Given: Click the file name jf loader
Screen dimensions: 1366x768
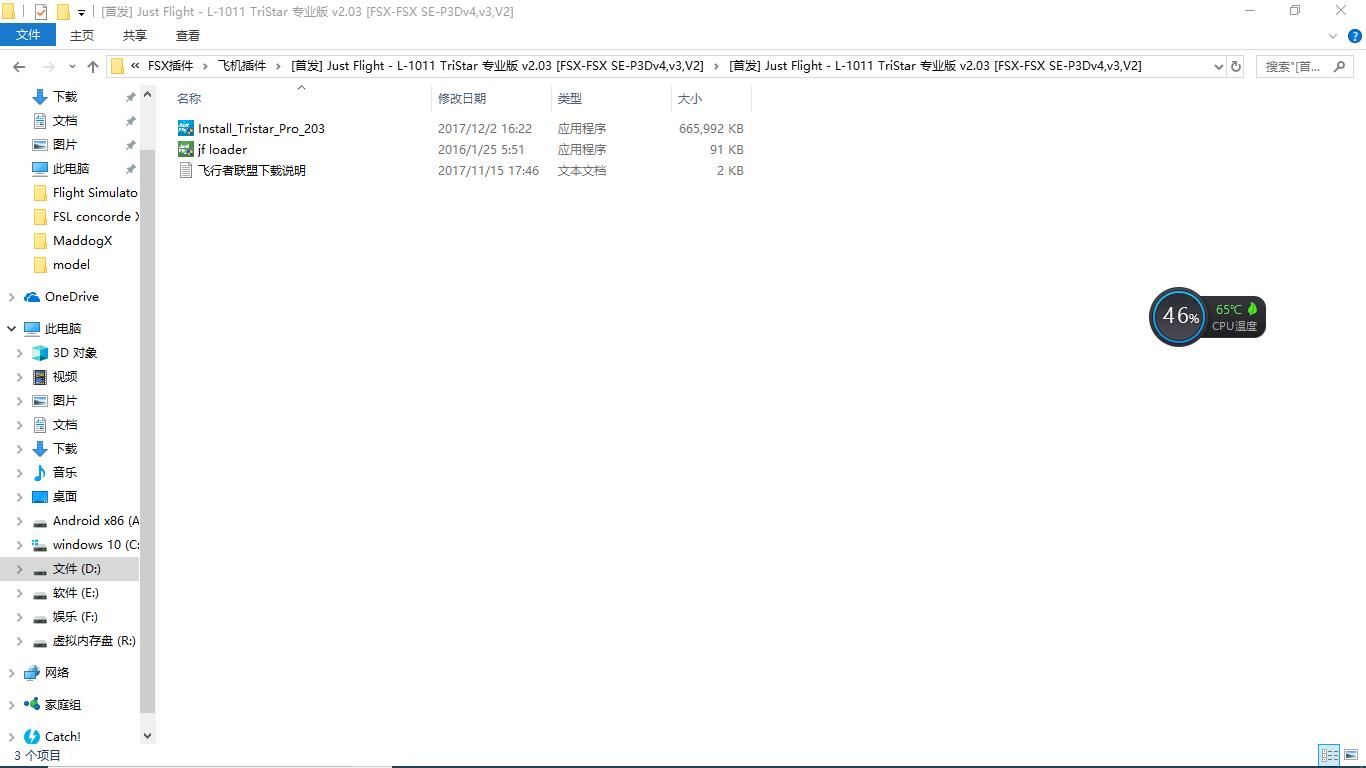Looking at the screenshot, I should tap(222, 149).
